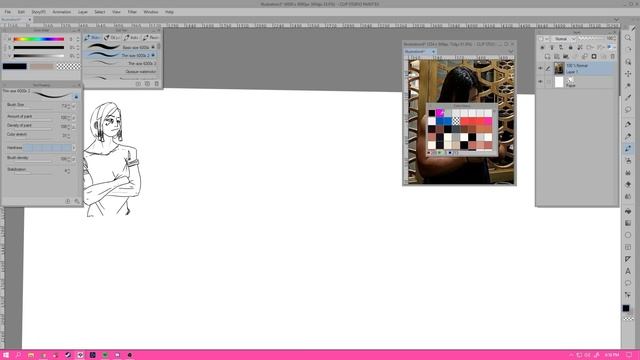Hide the Paper layer eye icon

(x=540, y=82)
